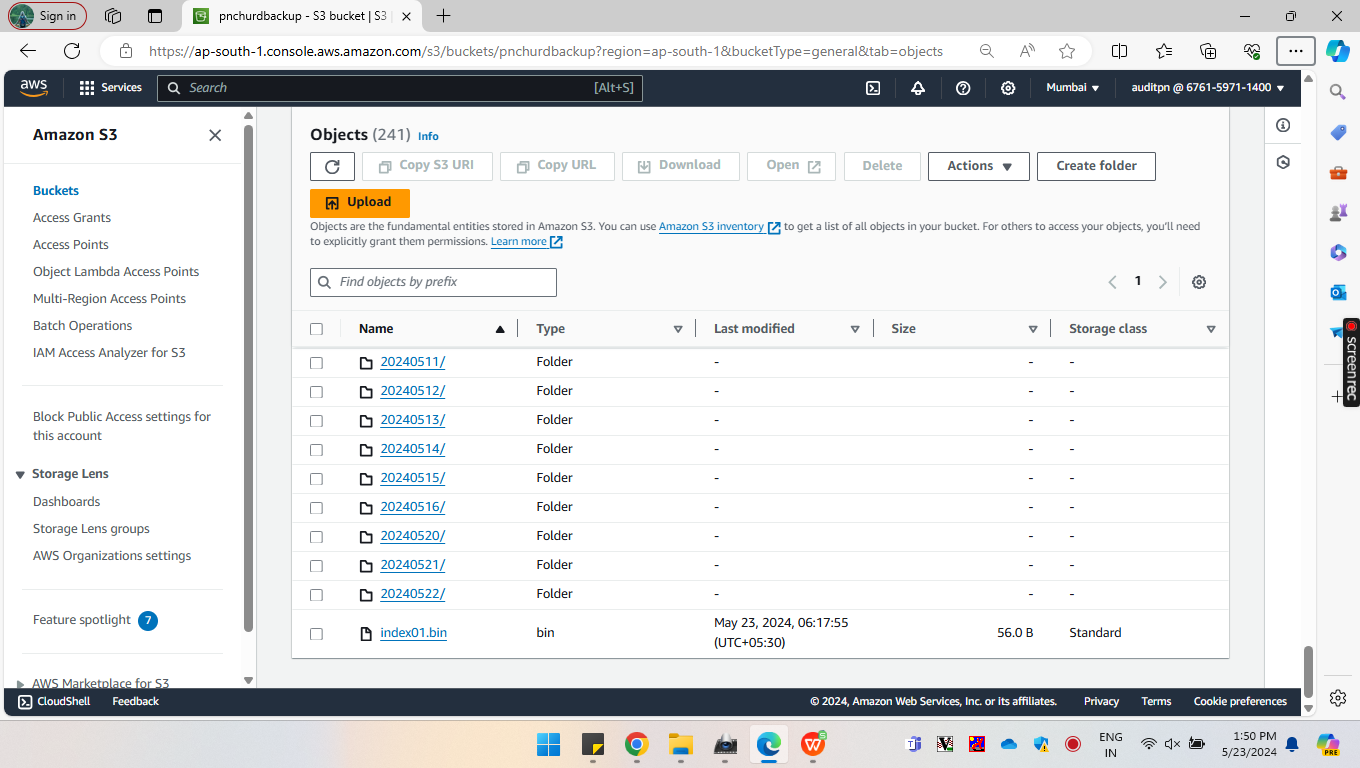
Task: Check the box for folder 20240513/
Action: click(317, 420)
